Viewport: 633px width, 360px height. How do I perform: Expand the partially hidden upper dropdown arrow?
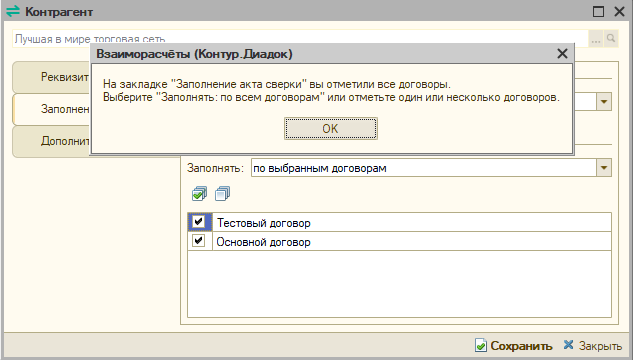604,102
